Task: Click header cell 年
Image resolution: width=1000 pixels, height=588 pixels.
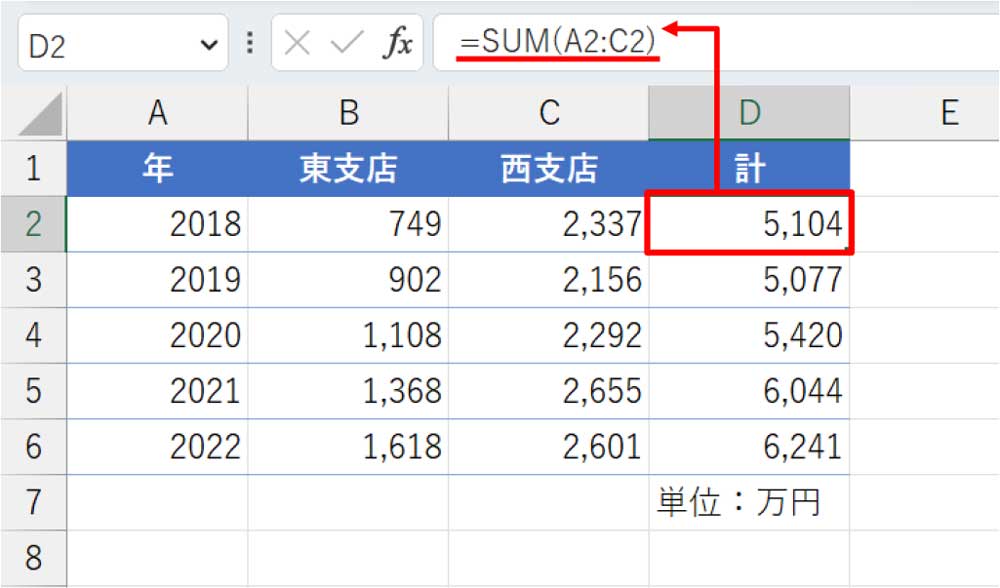Action: pos(158,168)
